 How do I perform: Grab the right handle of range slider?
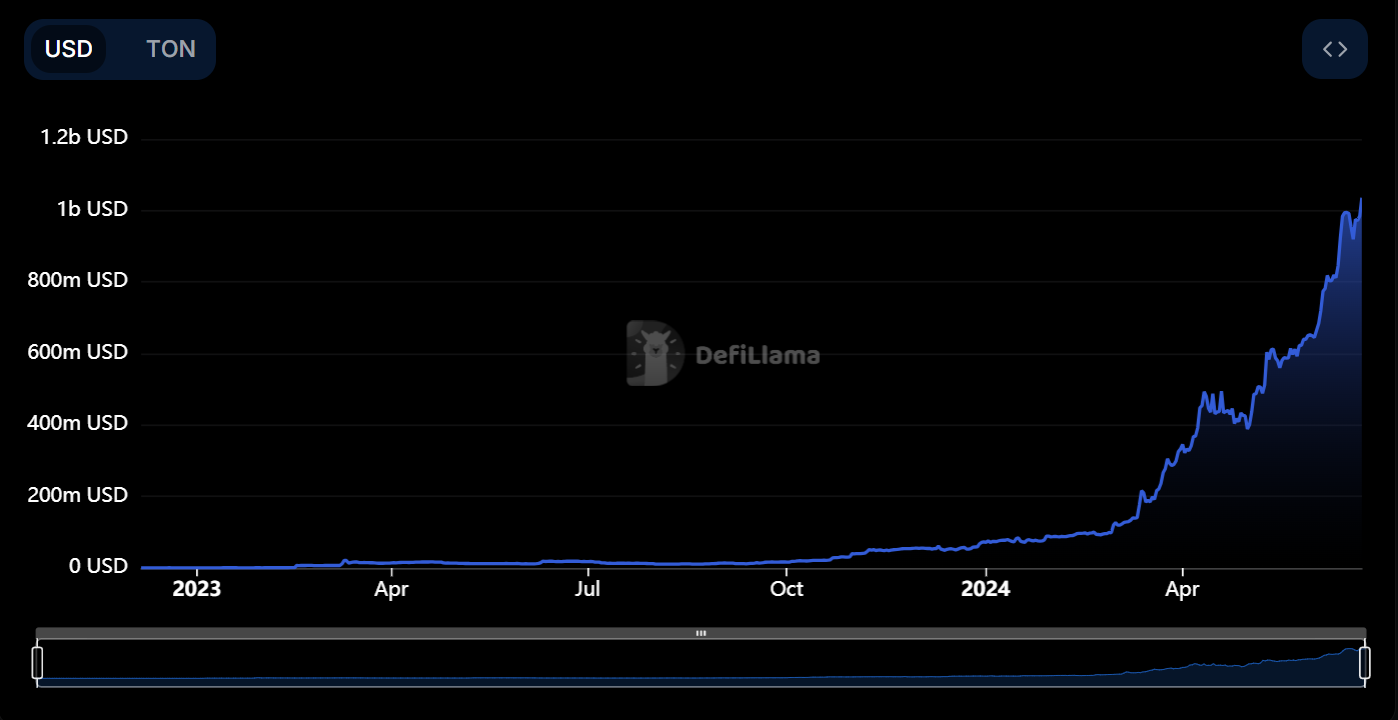[1365, 663]
